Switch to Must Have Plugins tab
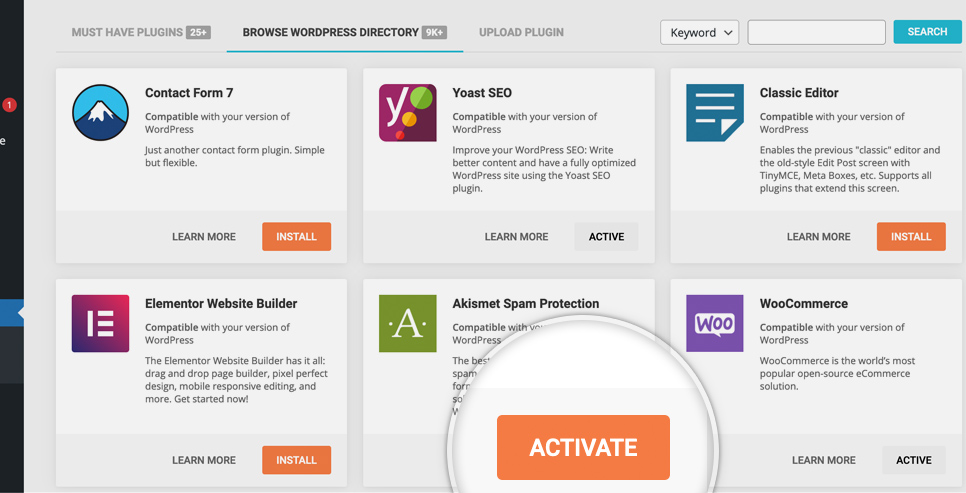This screenshot has height=493, width=966. click(141, 32)
